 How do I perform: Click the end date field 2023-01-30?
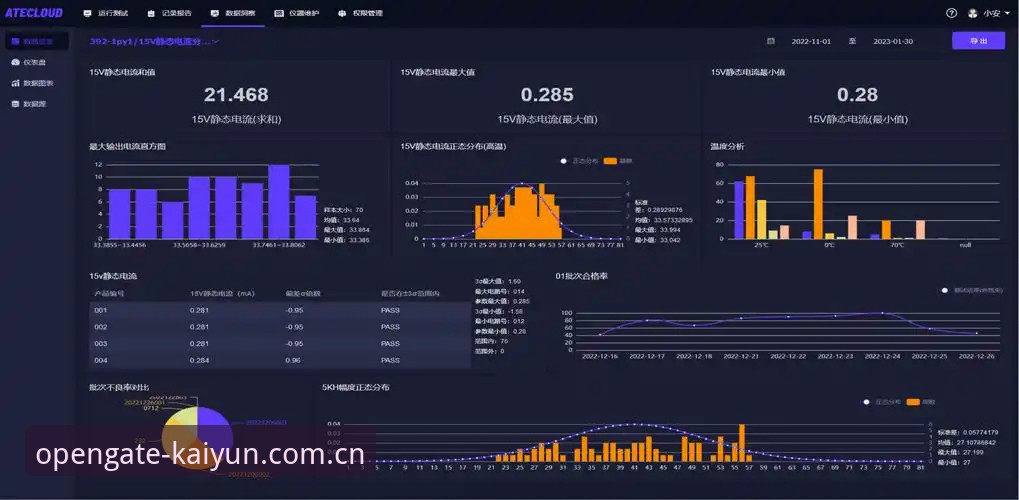pyautogui.click(x=893, y=41)
